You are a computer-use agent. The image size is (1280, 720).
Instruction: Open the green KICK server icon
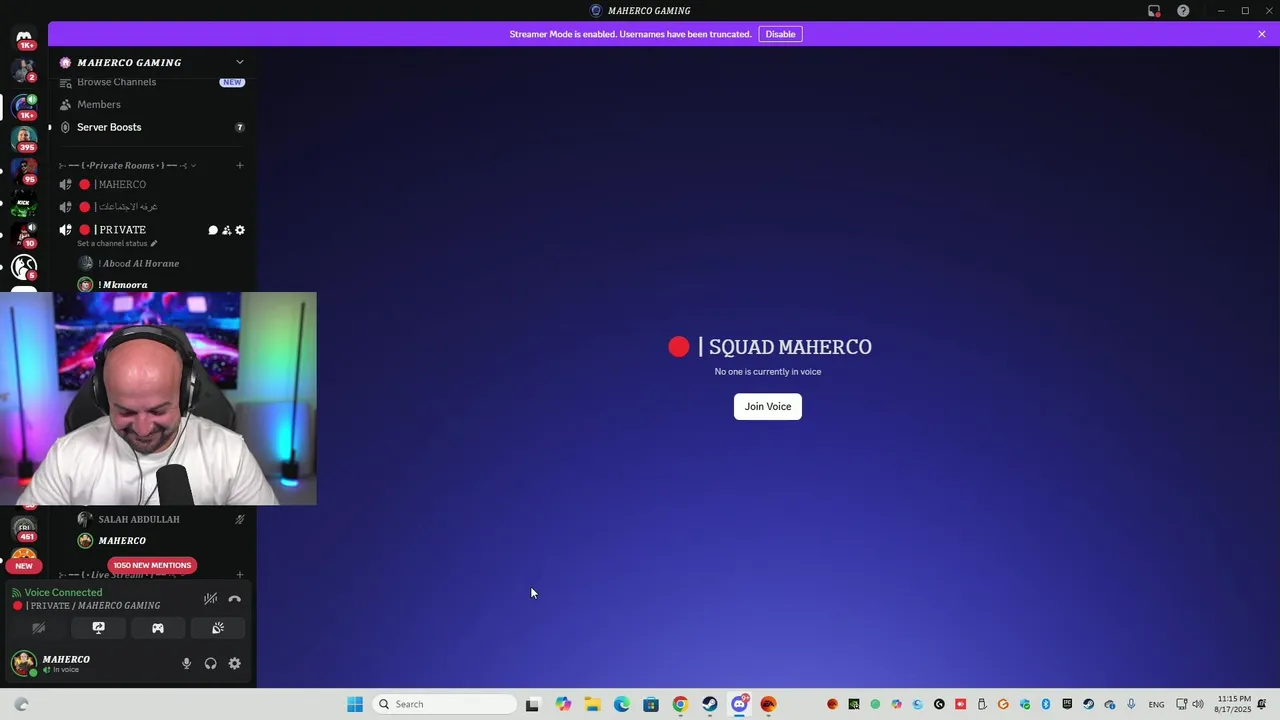coord(24,203)
